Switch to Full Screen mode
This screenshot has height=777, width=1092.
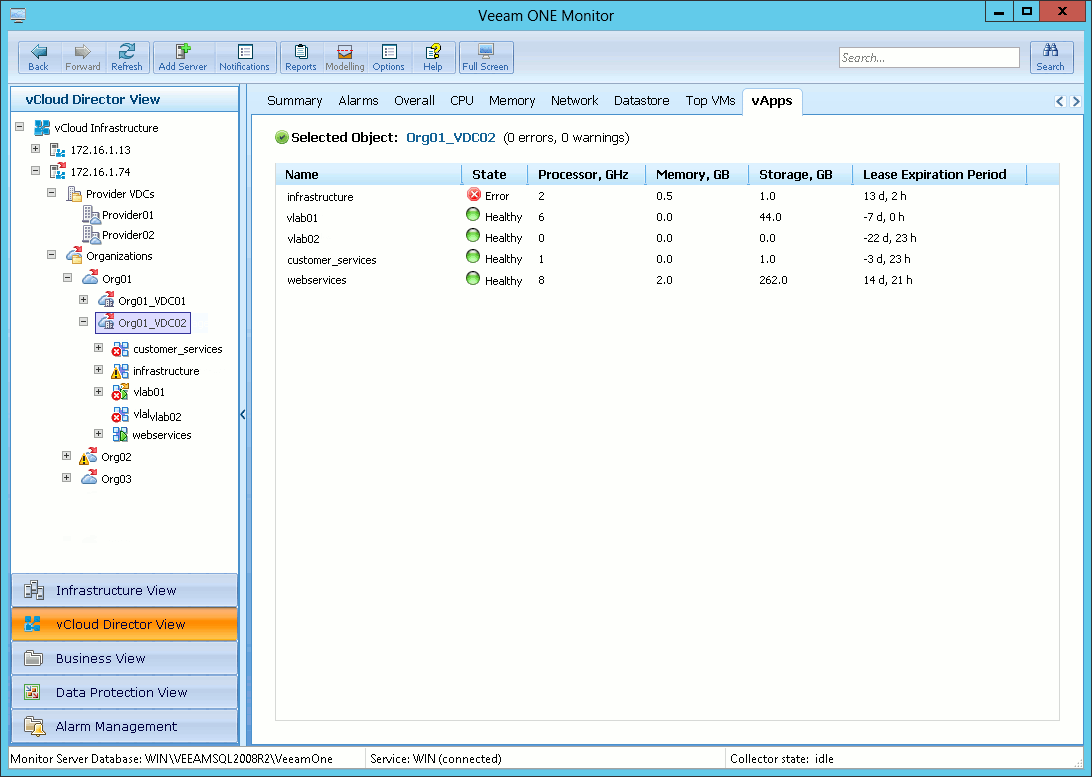pos(486,57)
